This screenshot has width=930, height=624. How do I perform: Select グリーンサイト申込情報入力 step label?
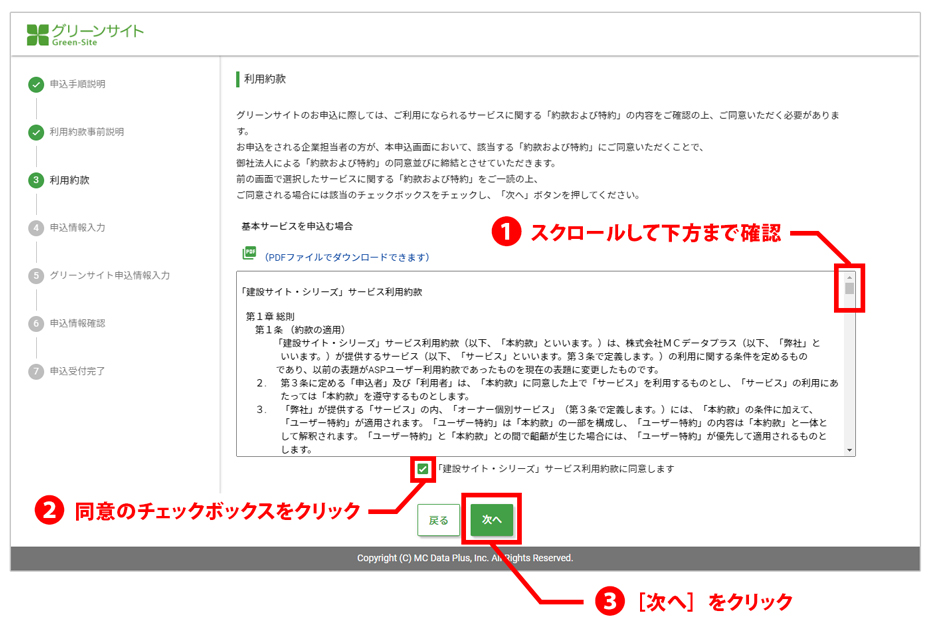coord(110,275)
